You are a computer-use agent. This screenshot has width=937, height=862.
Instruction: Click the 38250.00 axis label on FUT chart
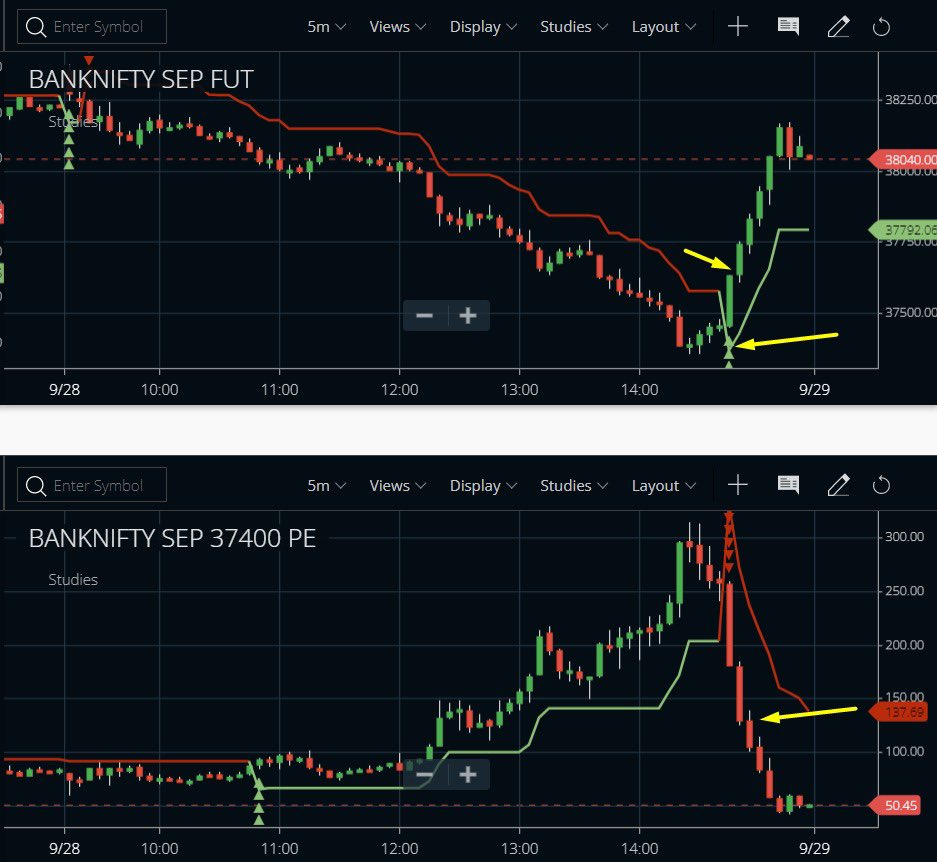910,99
